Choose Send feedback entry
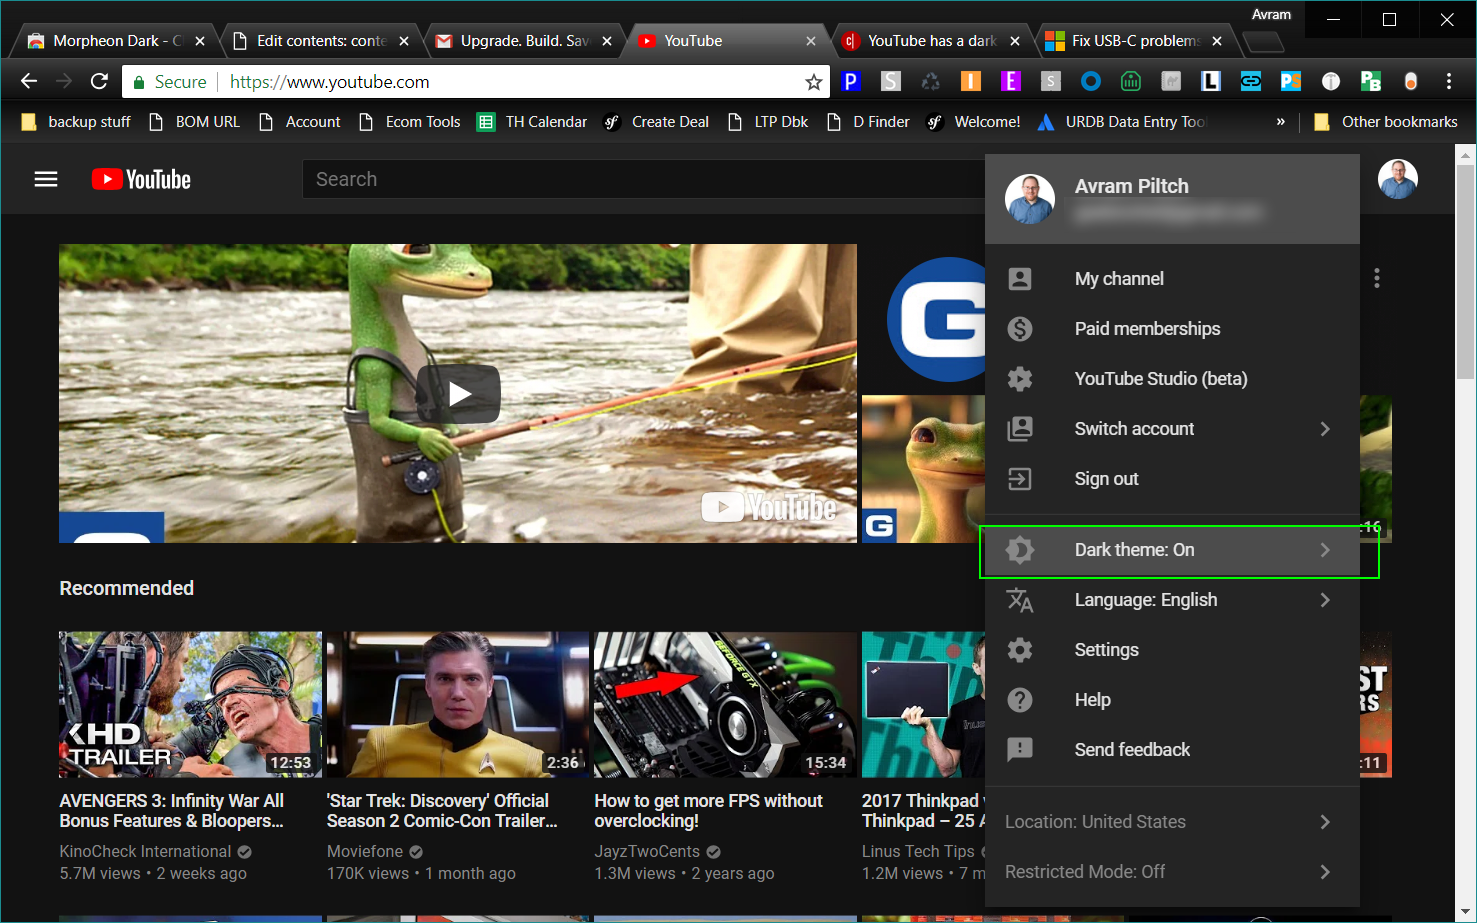This screenshot has width=1477, height=923. coord(1172,750)
